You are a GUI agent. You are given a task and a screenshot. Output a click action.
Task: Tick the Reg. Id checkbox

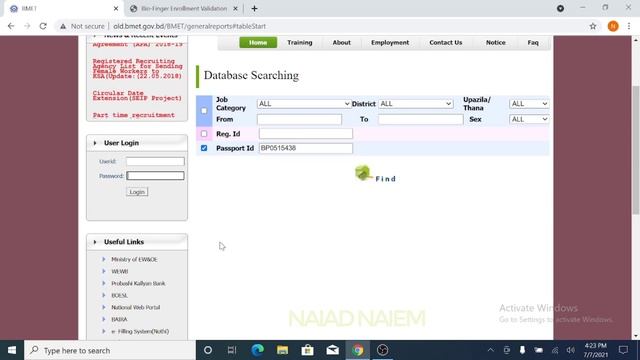(204, 133)
